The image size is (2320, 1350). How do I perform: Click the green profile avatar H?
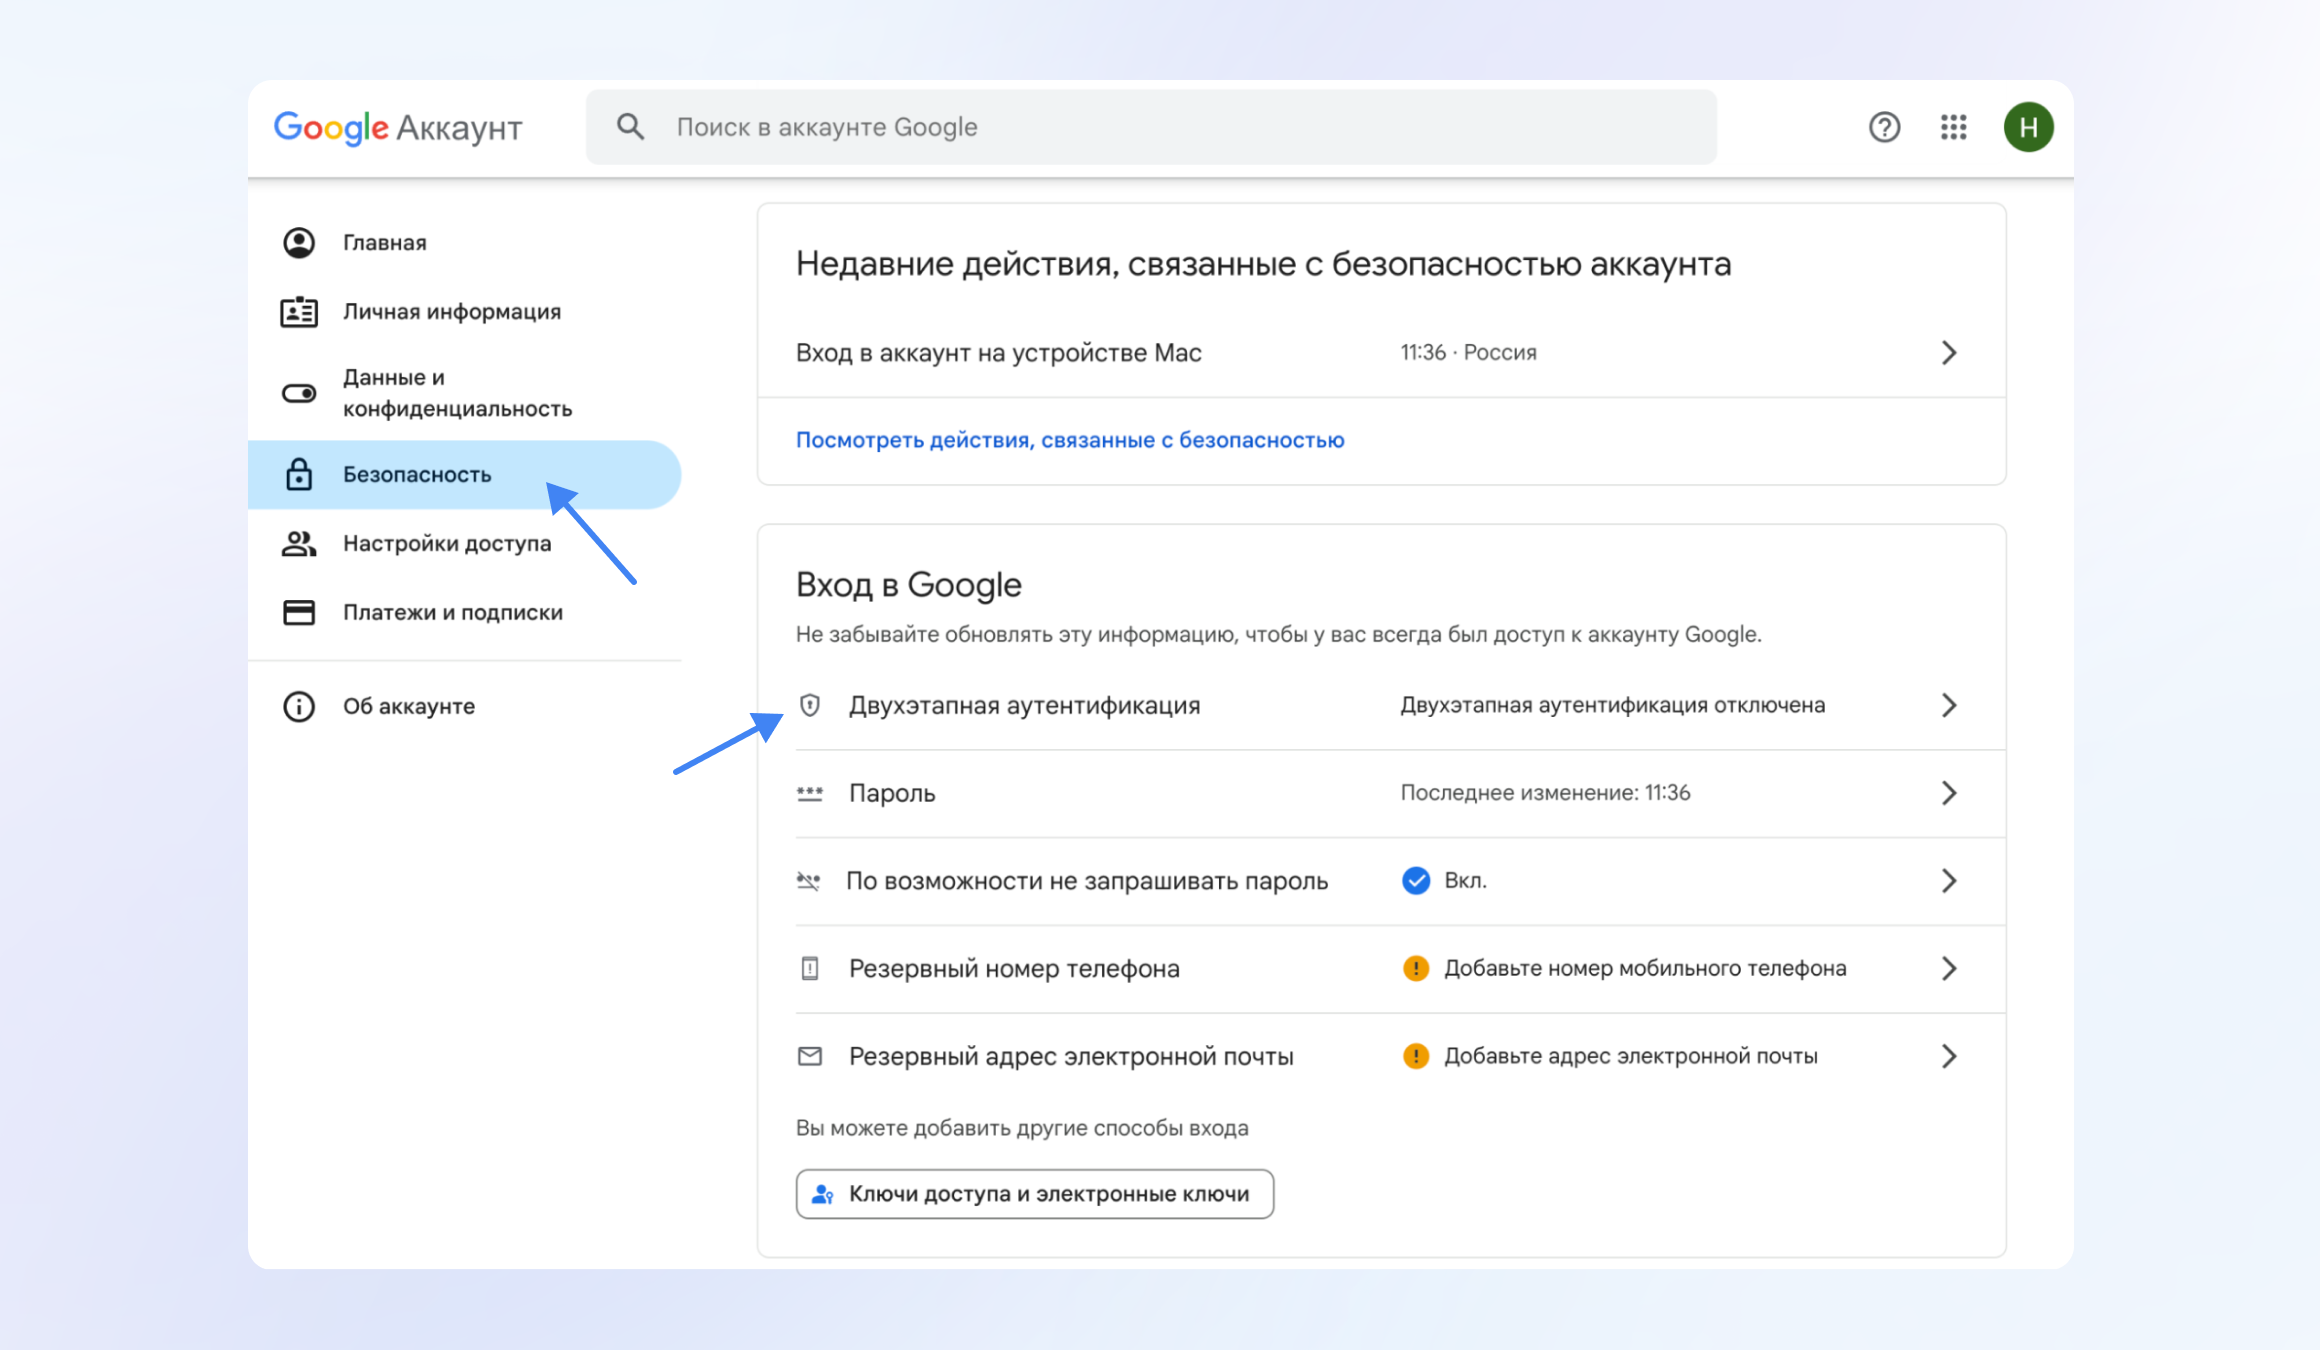[2028, 127]
